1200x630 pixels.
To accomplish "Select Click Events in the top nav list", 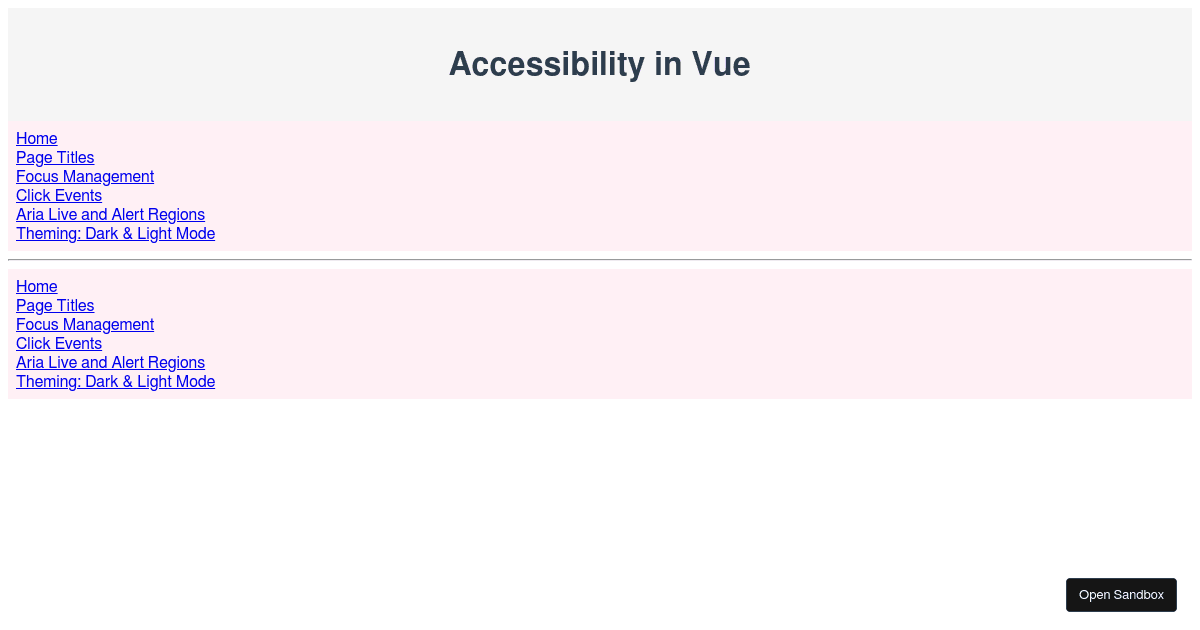I will pos(59,195).
